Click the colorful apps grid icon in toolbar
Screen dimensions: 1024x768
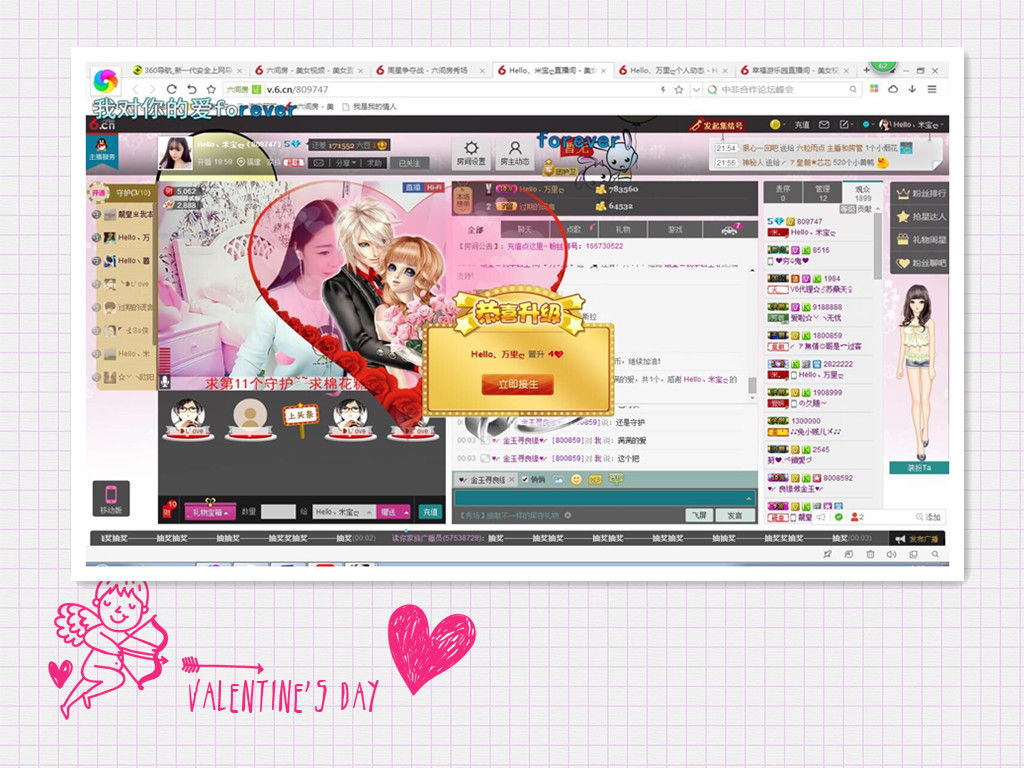coord(874,89)
